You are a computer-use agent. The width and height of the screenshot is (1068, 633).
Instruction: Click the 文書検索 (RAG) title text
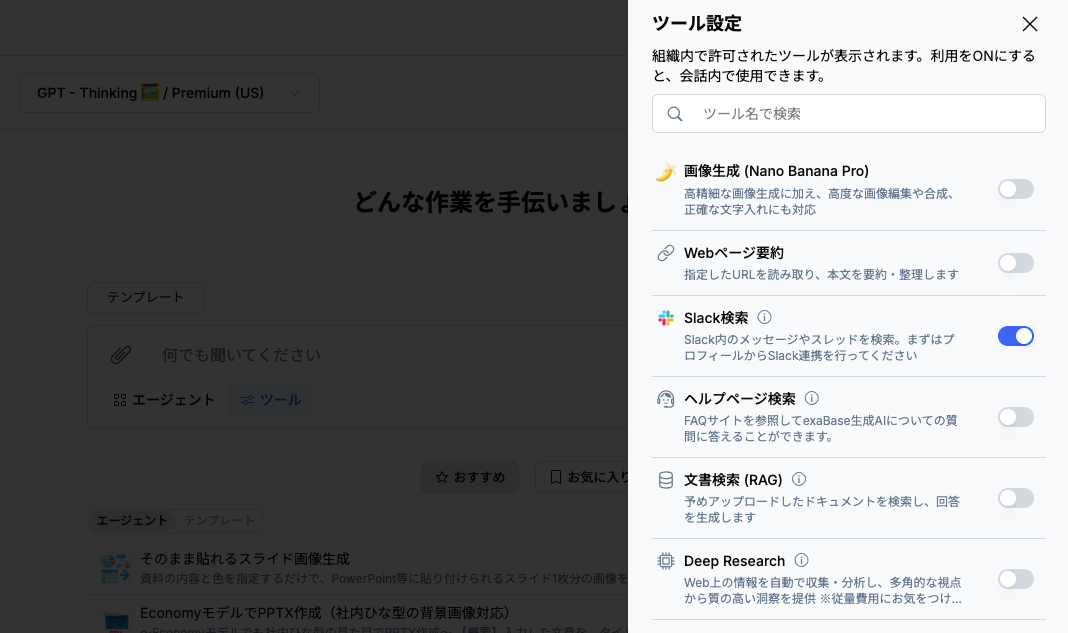[733, 480]
